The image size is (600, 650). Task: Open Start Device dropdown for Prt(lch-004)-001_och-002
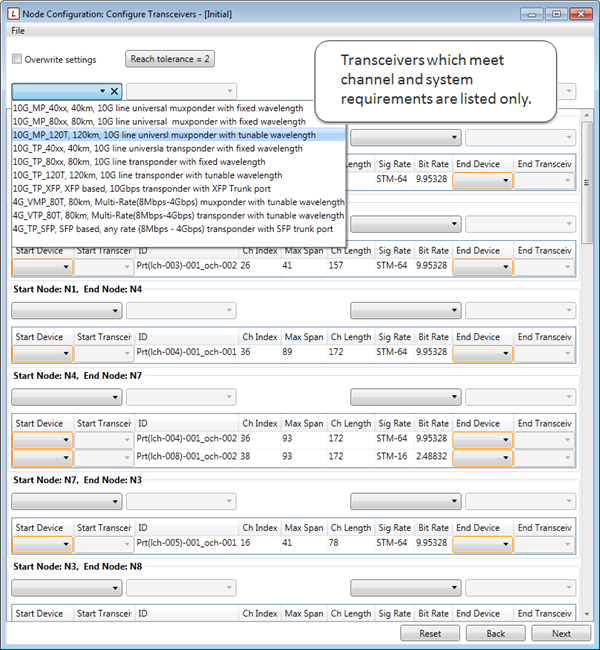(x=43, y=440)
